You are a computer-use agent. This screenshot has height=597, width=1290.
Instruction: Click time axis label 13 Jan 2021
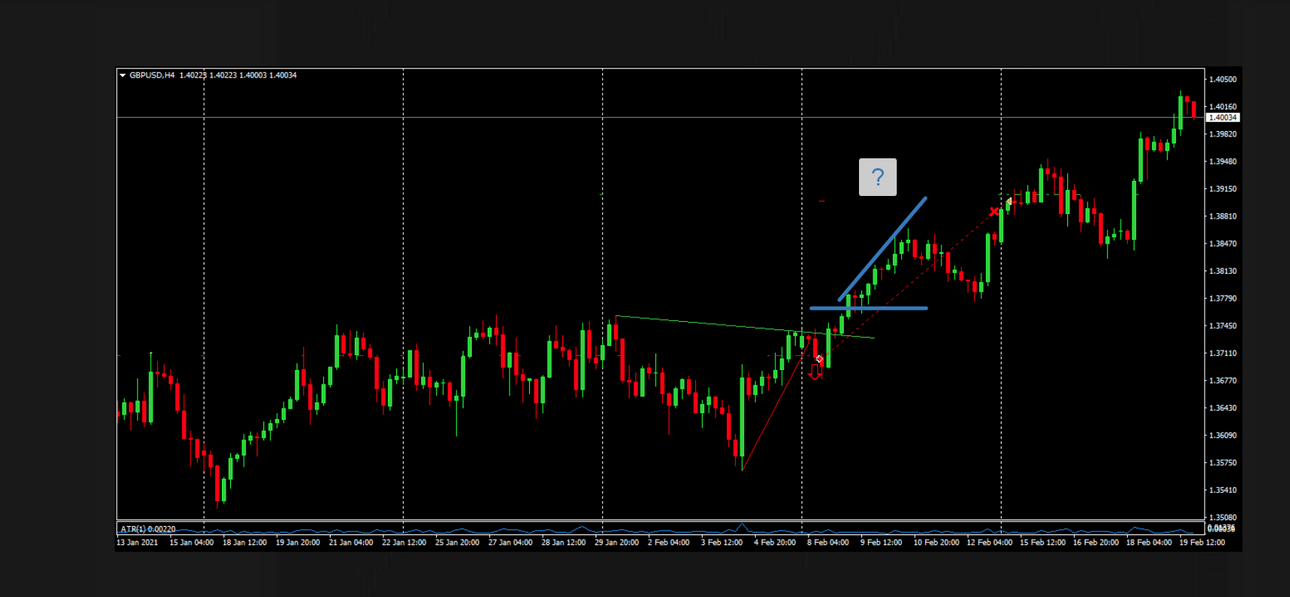click(x=136, y=542)
